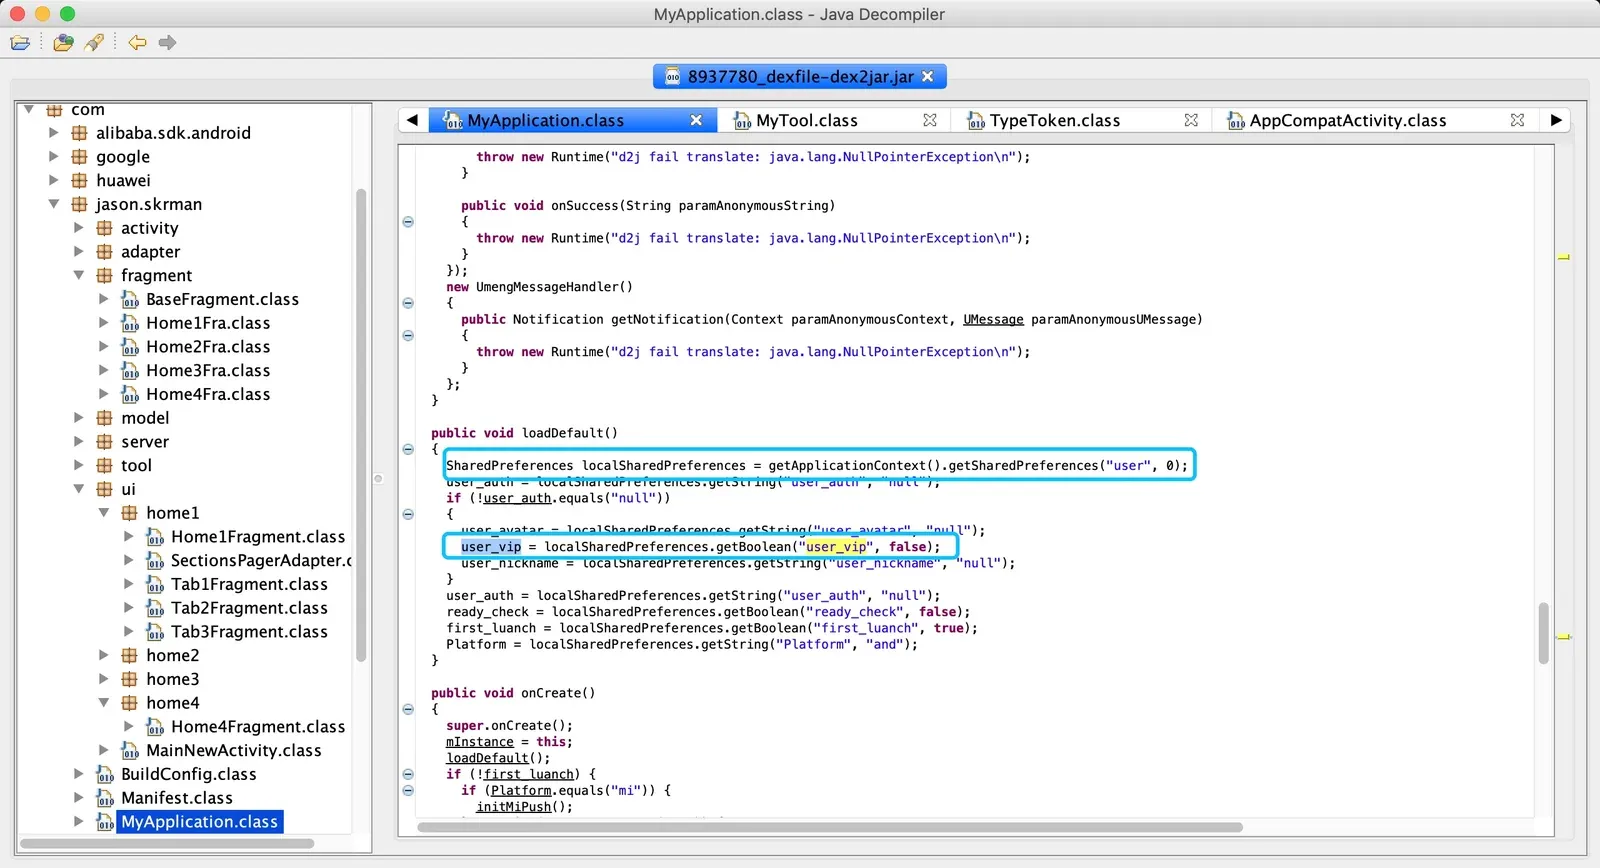1600x868 pixels.
Task: Select Tab2Fragment.class in the tree
Action: (x=249, y=608)
